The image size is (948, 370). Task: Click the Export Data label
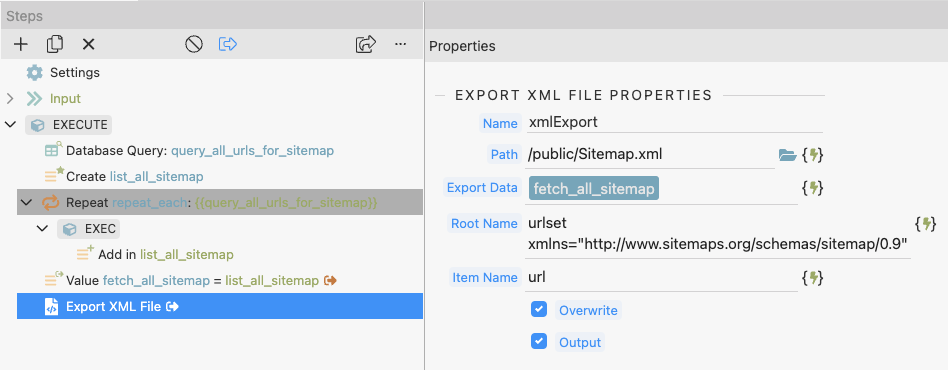tap(482, 187)
